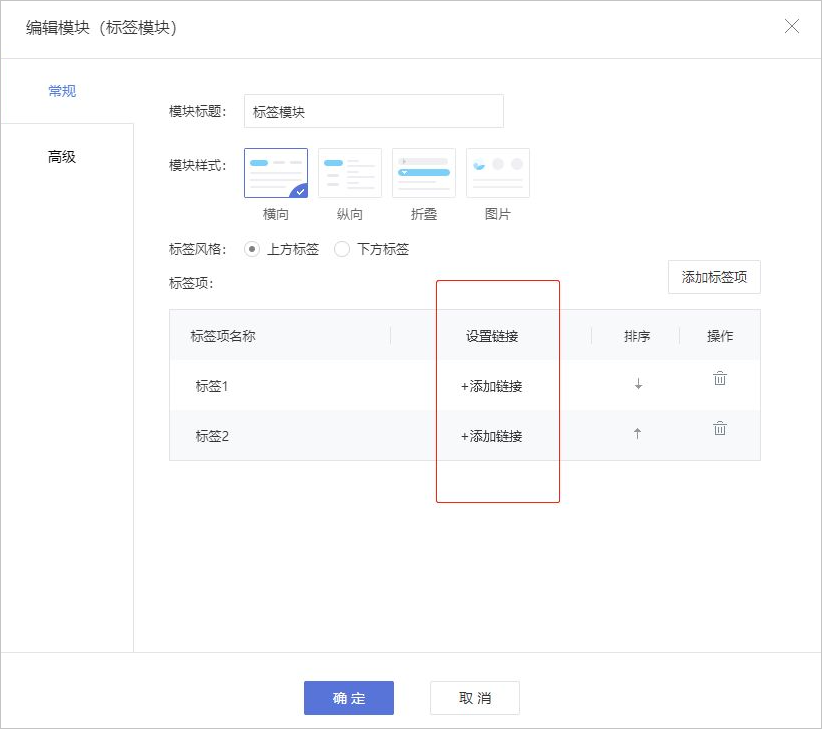
Task: Select the 上方标签 radio button
Action: click(252, 249)
